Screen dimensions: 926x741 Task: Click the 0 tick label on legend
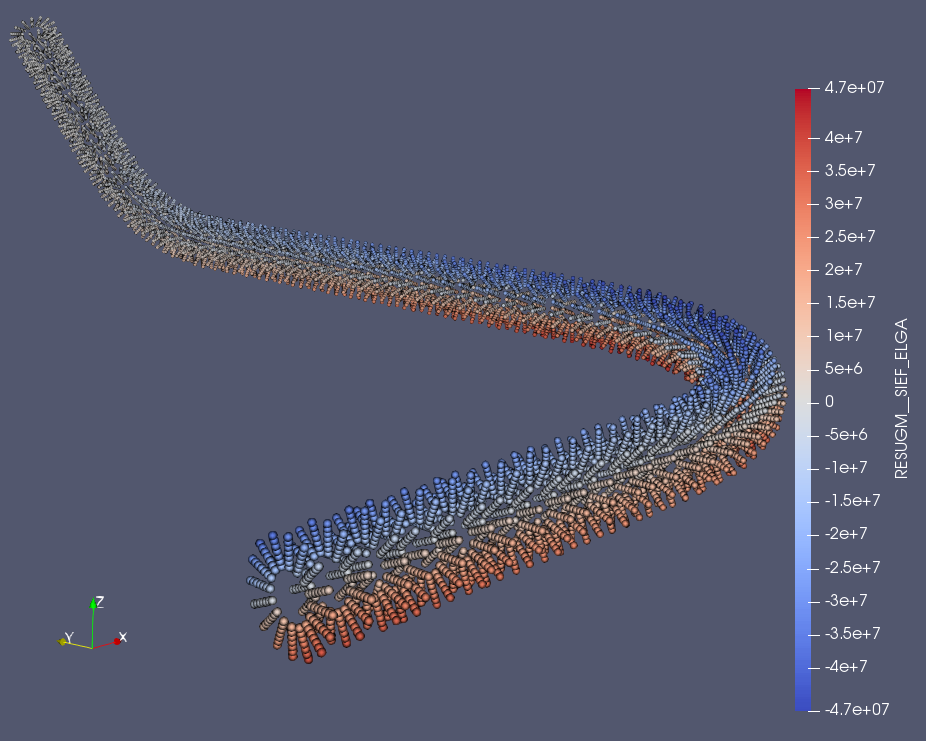(x=829, y=401)
